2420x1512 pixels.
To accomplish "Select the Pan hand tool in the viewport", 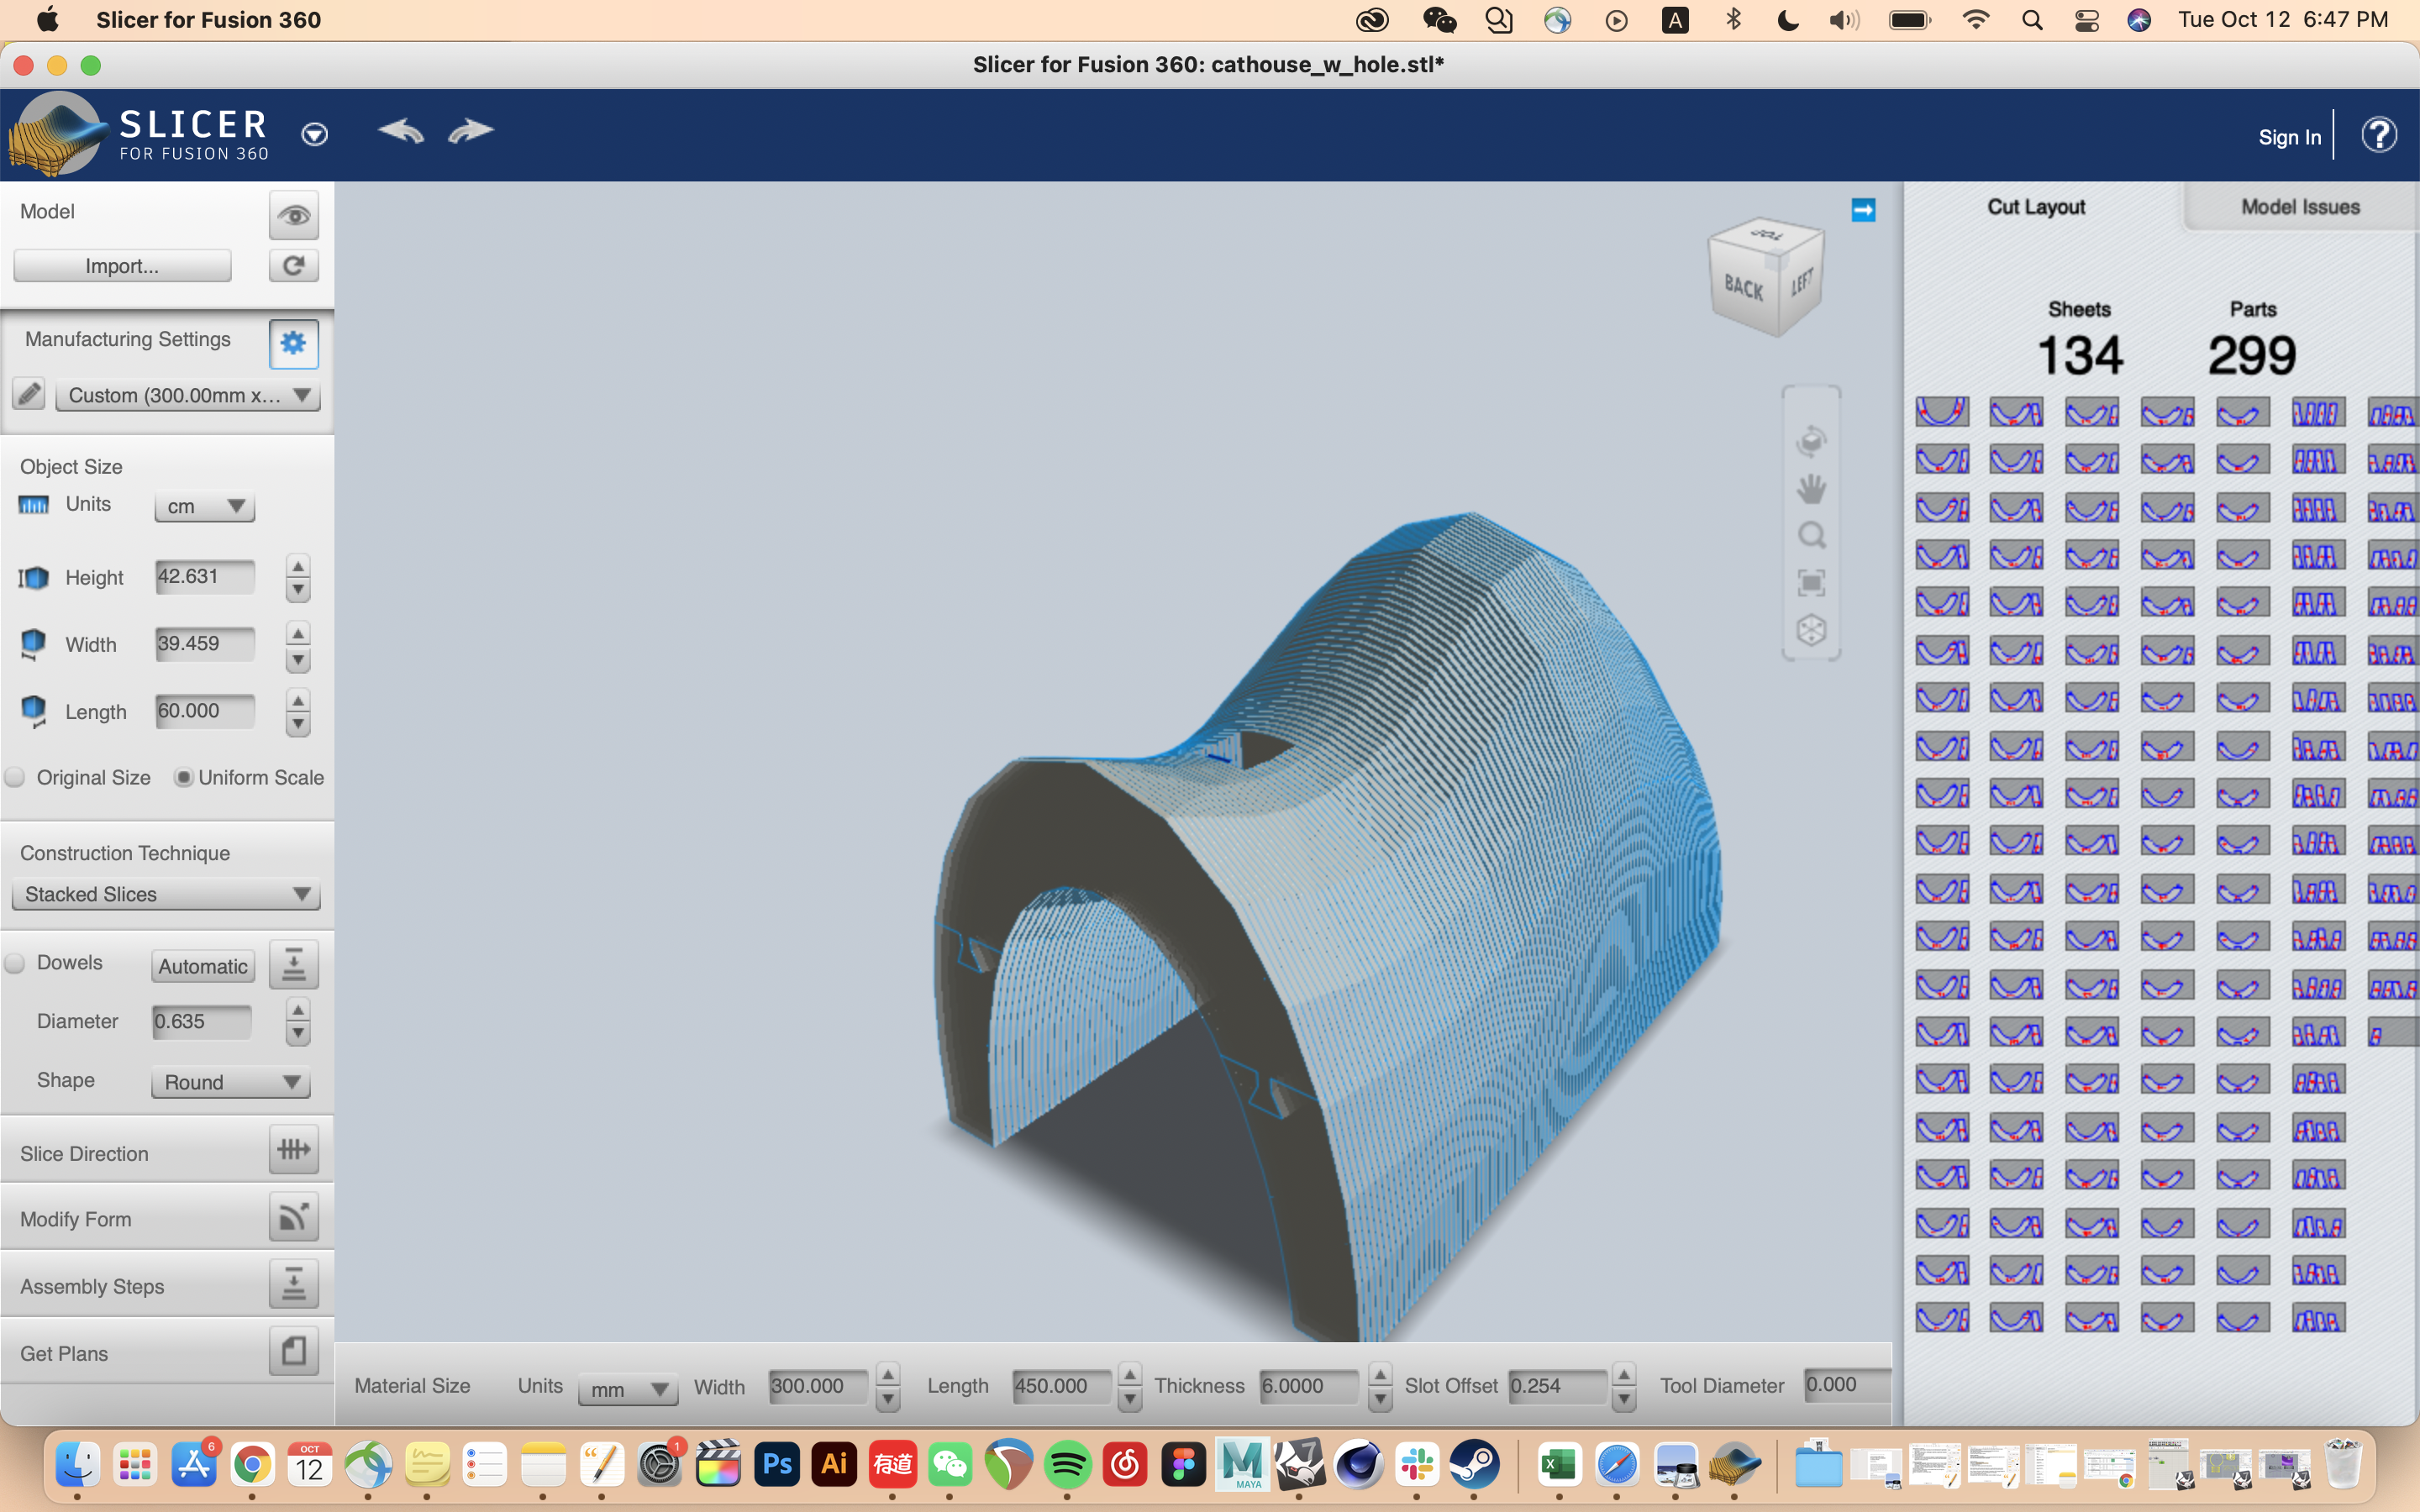I will pos(1812,489).
